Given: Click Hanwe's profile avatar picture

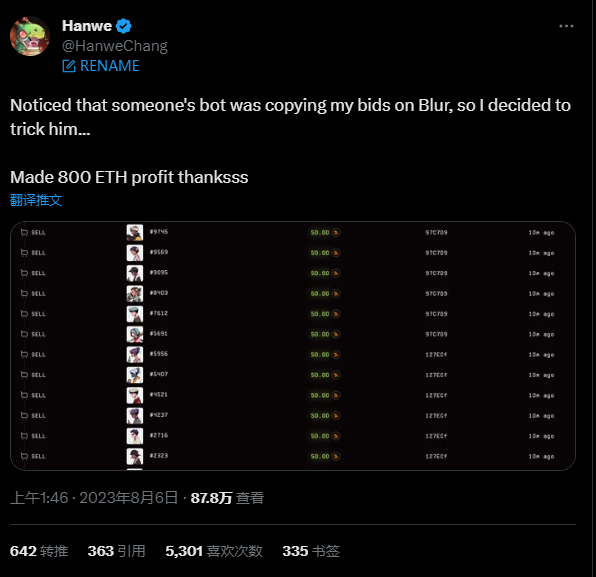Looking at the screenshot, I should pos(30,36).
